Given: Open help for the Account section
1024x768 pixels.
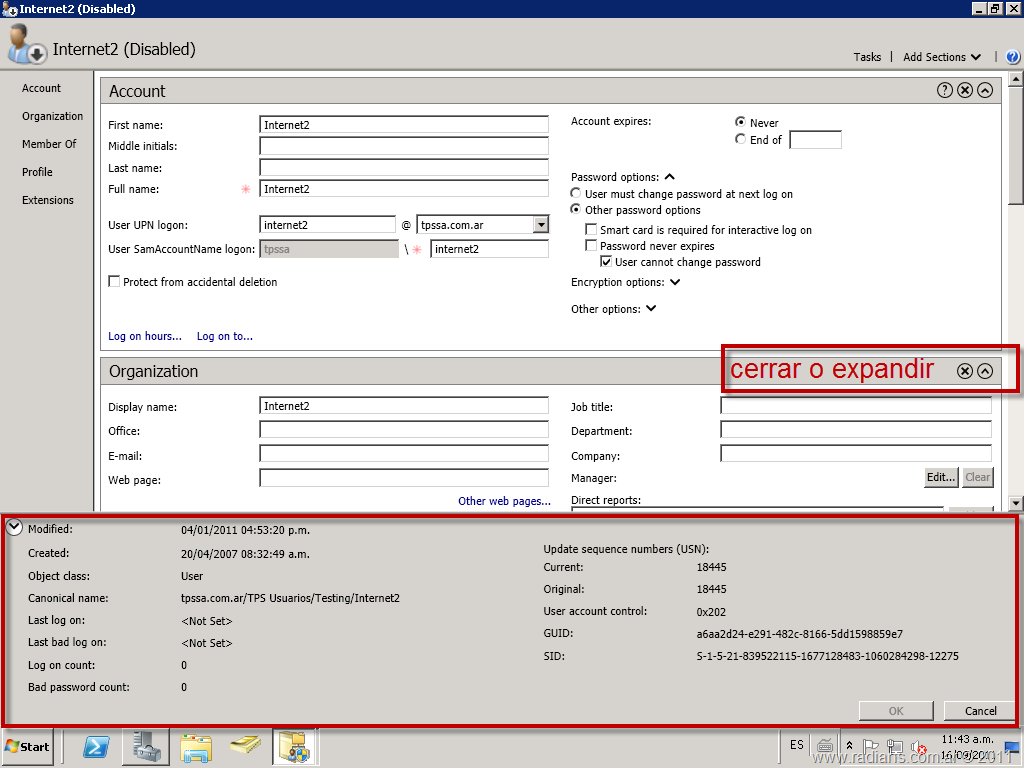Looking at the screenshot, I should (944, 91).
